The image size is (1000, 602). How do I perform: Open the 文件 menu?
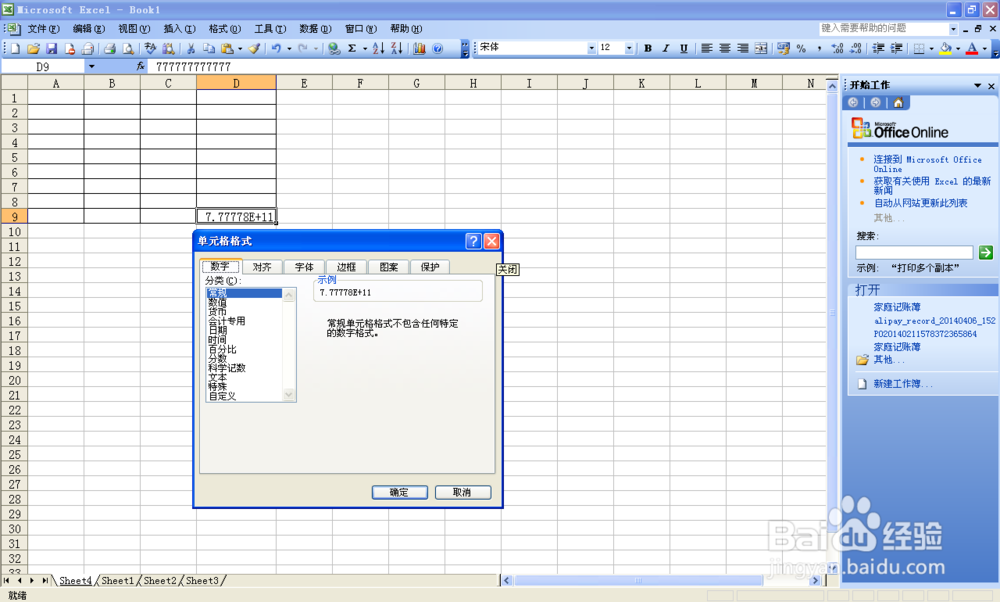click(x=43, y=29)
